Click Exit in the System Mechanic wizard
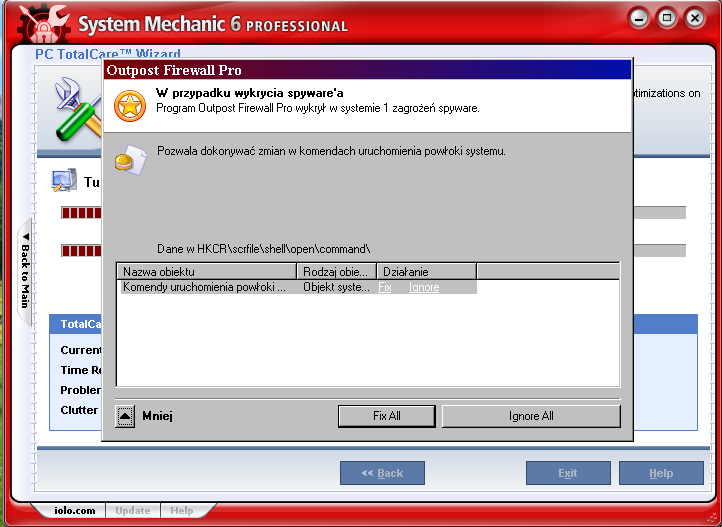722x527 pixels. [568, 473]
